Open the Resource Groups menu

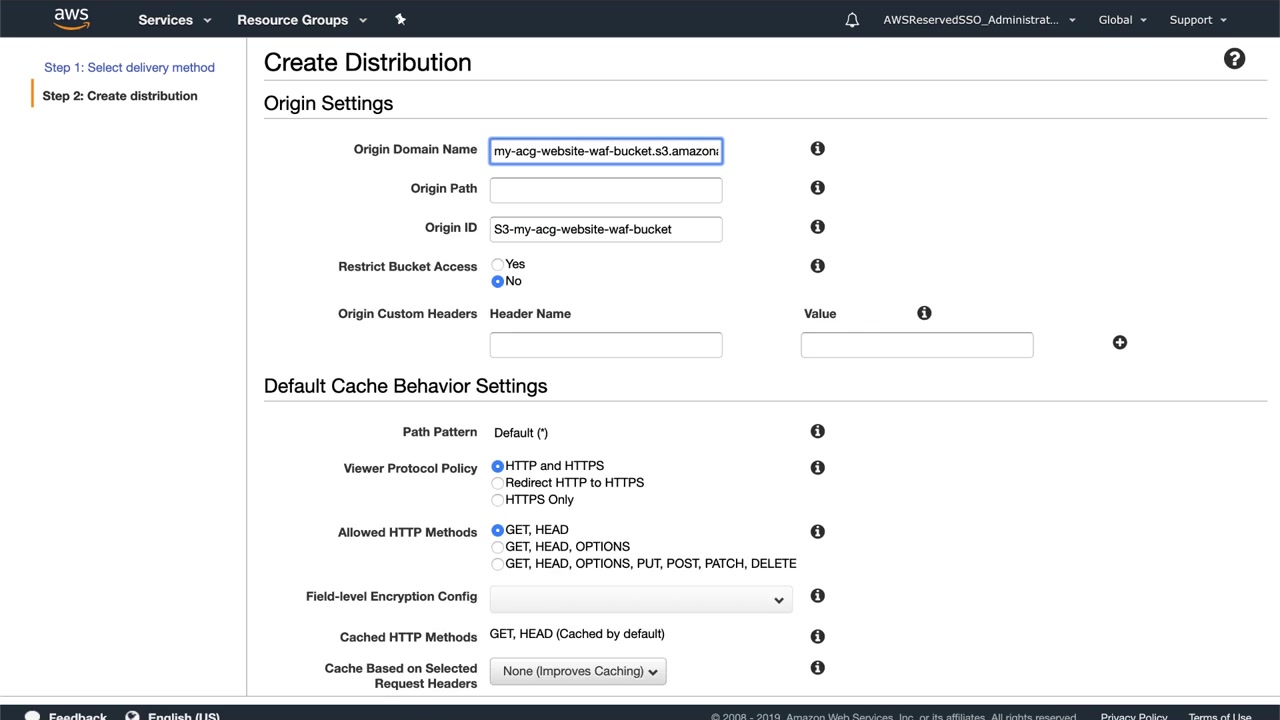pyautogui.click(x=301, y=20)
